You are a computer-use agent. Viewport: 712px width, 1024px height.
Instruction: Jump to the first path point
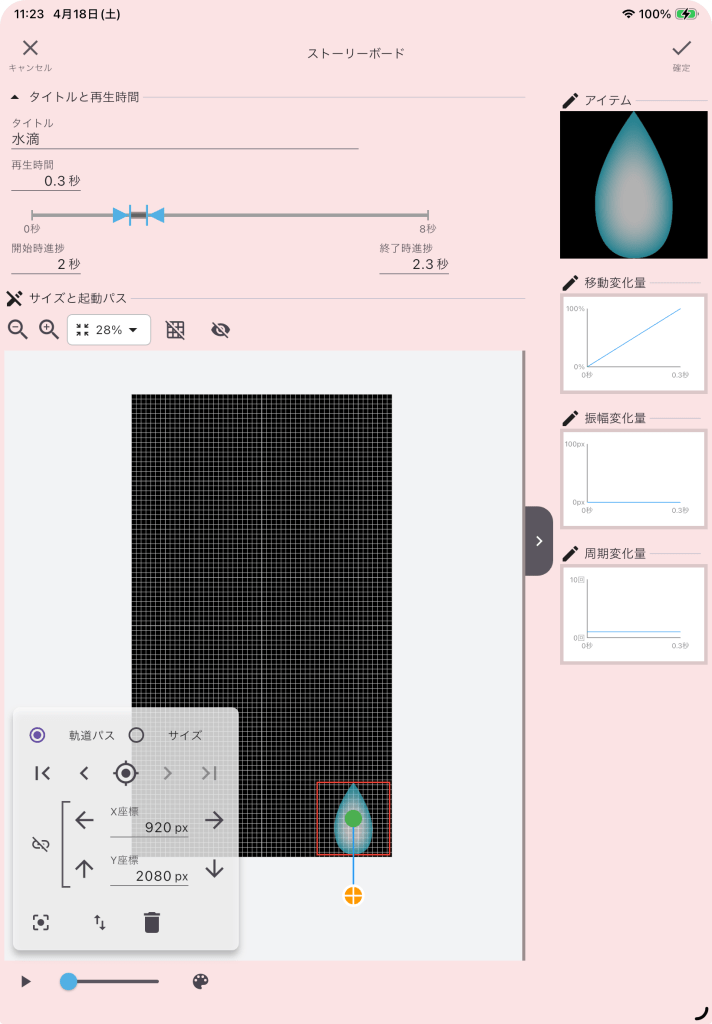[42, 773]
